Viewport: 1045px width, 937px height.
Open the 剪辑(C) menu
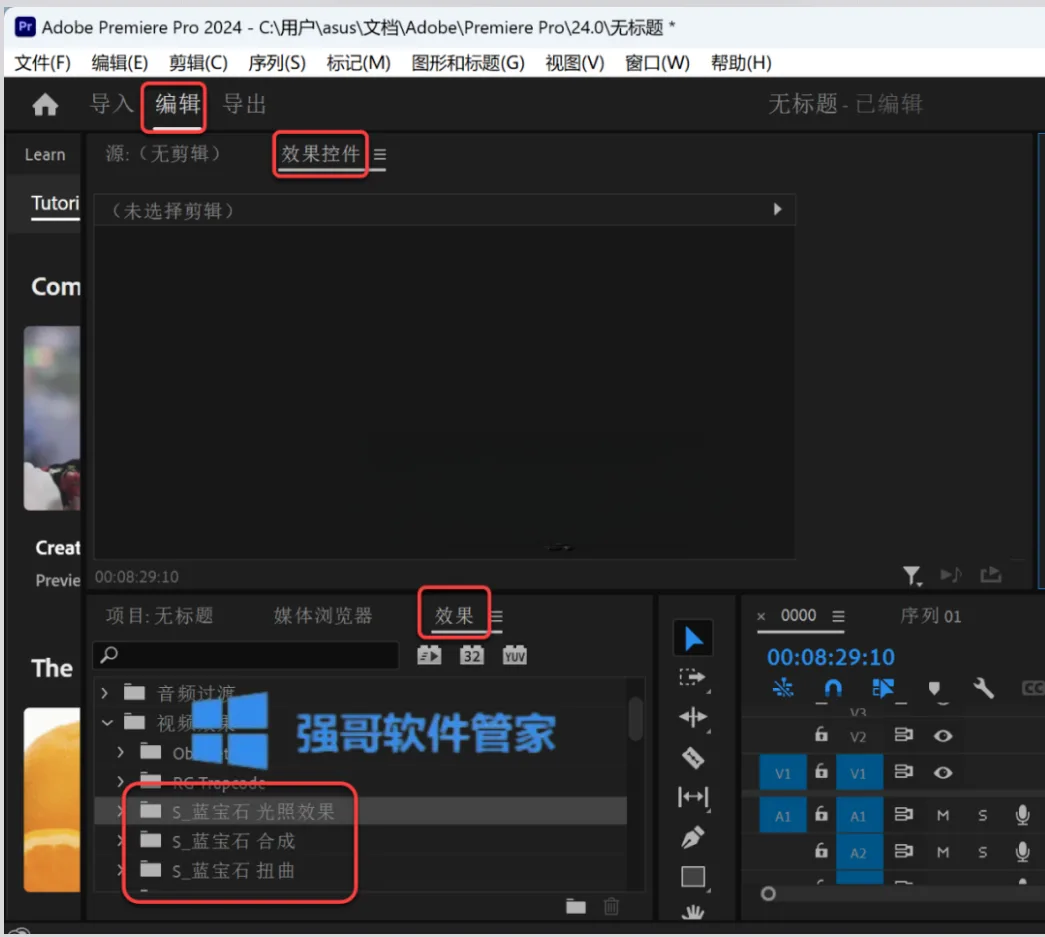[198, 63]
